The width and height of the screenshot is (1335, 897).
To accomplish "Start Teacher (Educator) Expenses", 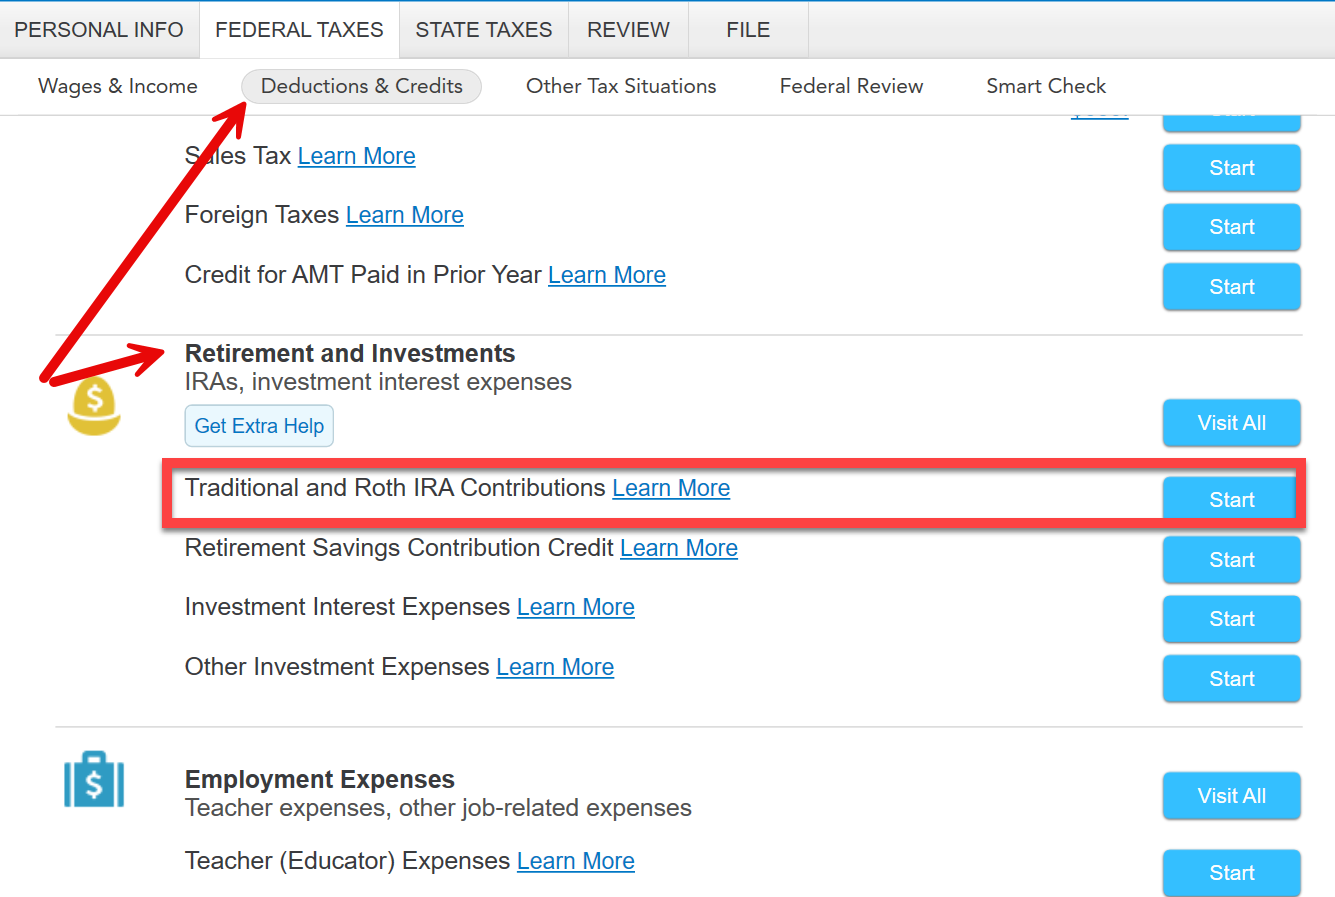I will point(1231,872).
